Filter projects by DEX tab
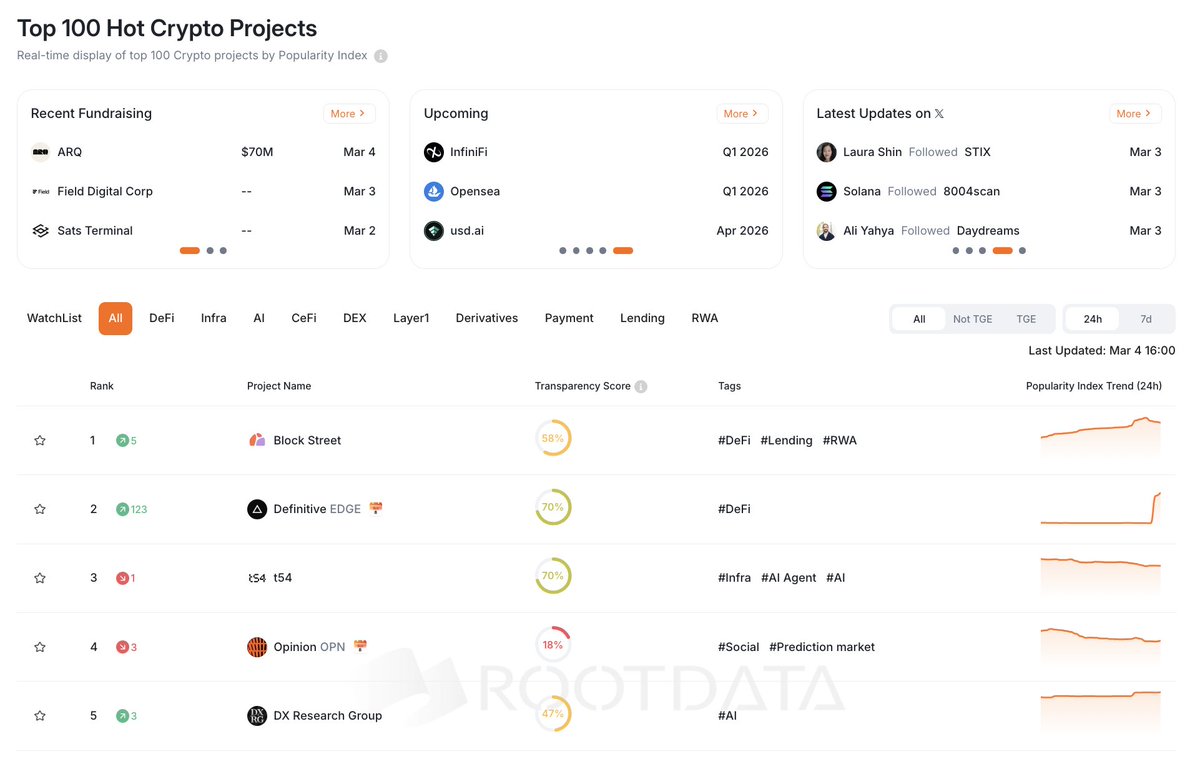Screen dimensions: 1200x759 [x=355, y=318]
